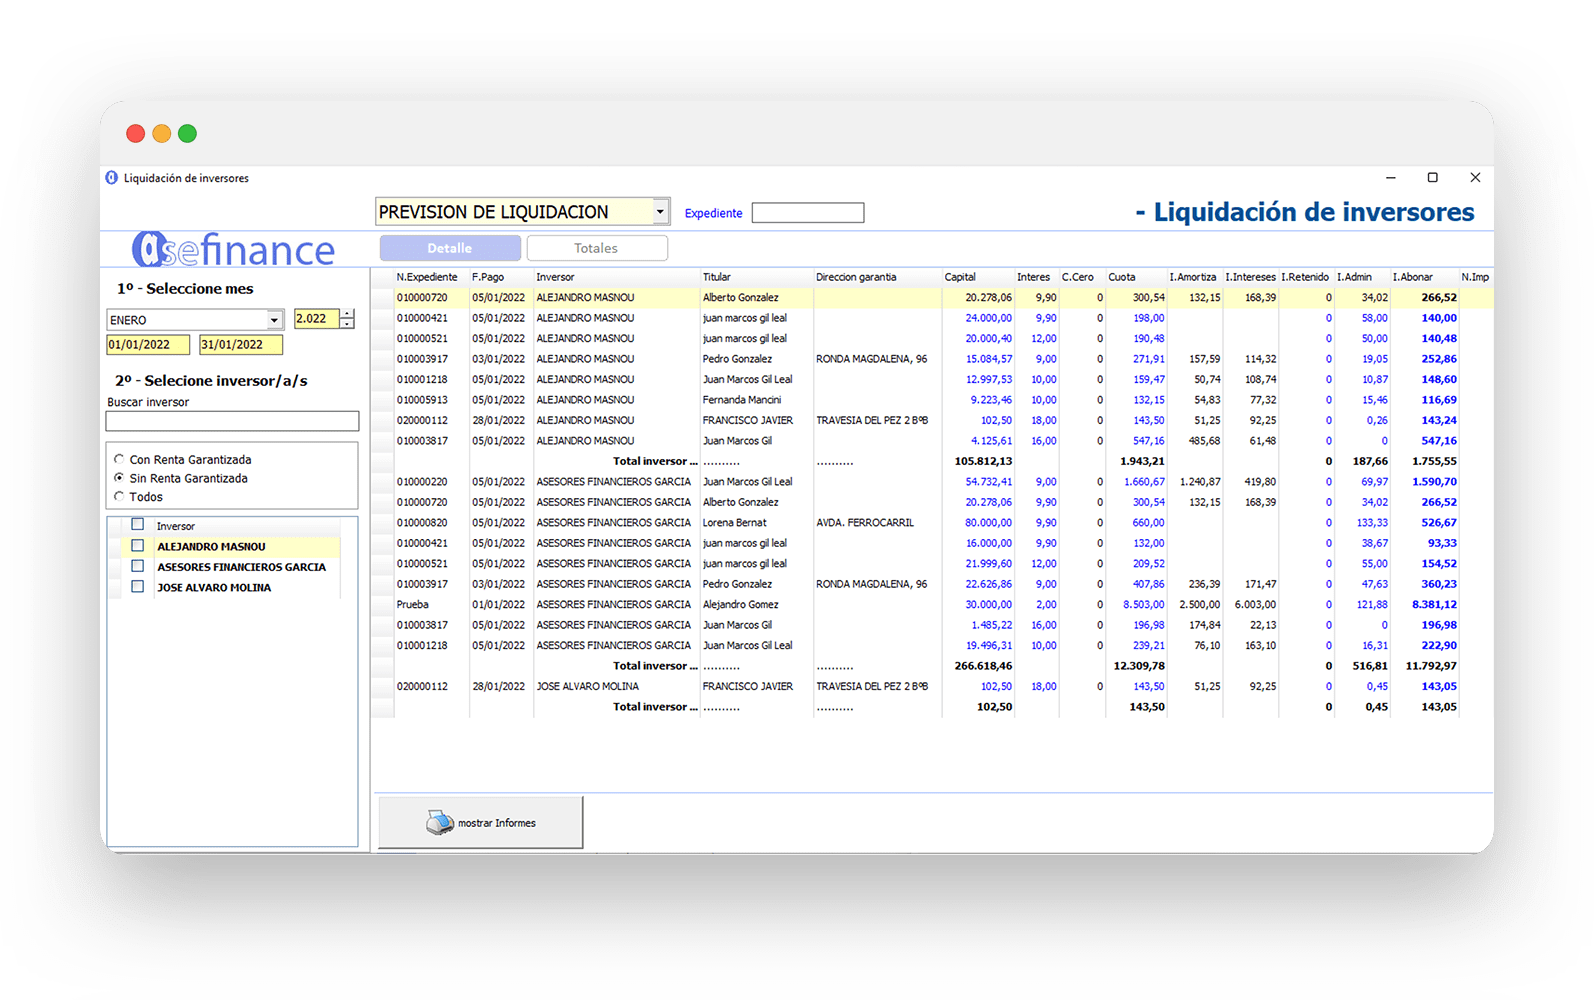Click the 03/01/2022 date in ALEJANDRO MASNOU's row
This screenshot has width=1594, height=1000.
pyautogui.click(x=499, y=359)
